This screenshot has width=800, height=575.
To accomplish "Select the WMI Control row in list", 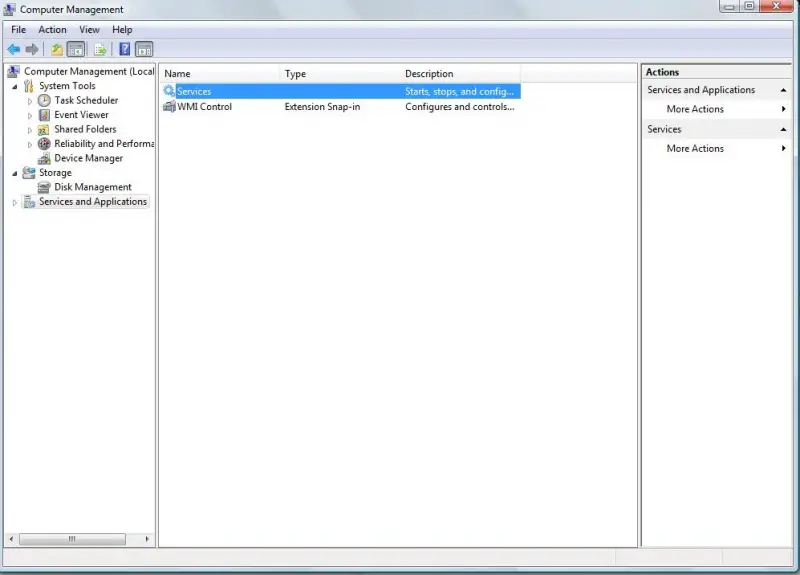I will [x=341, y=107].
